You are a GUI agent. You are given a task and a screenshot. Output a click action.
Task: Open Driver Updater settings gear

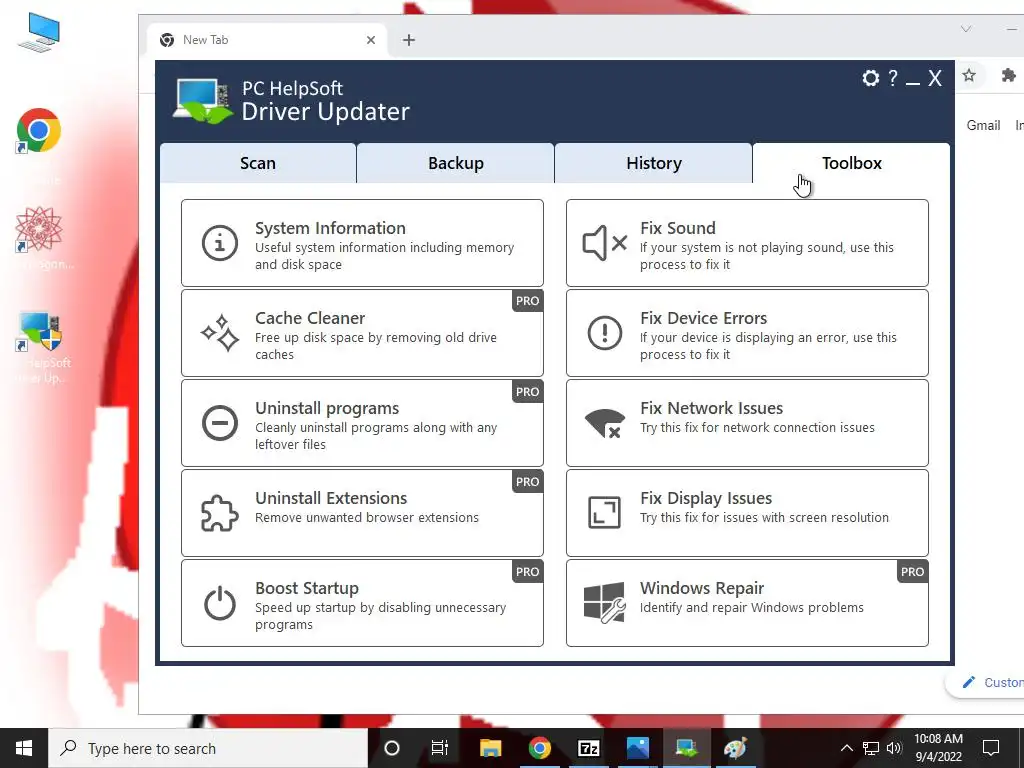(871, 78)
